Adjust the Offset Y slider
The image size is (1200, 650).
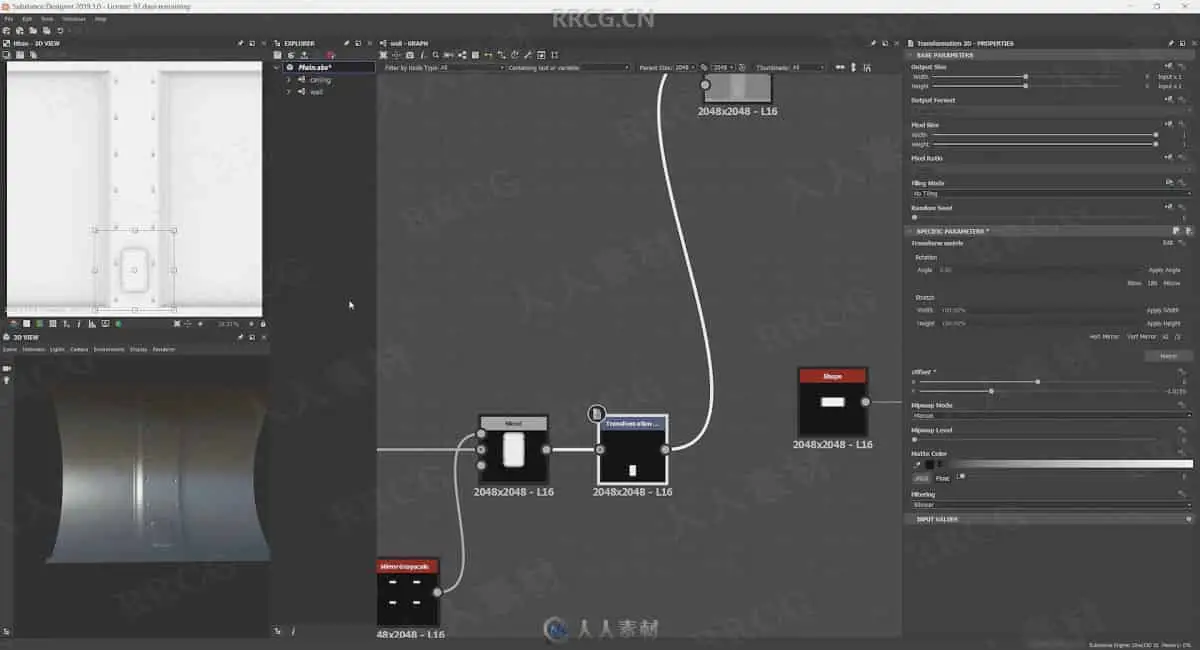pyautogui.click(x=991, y=391)
